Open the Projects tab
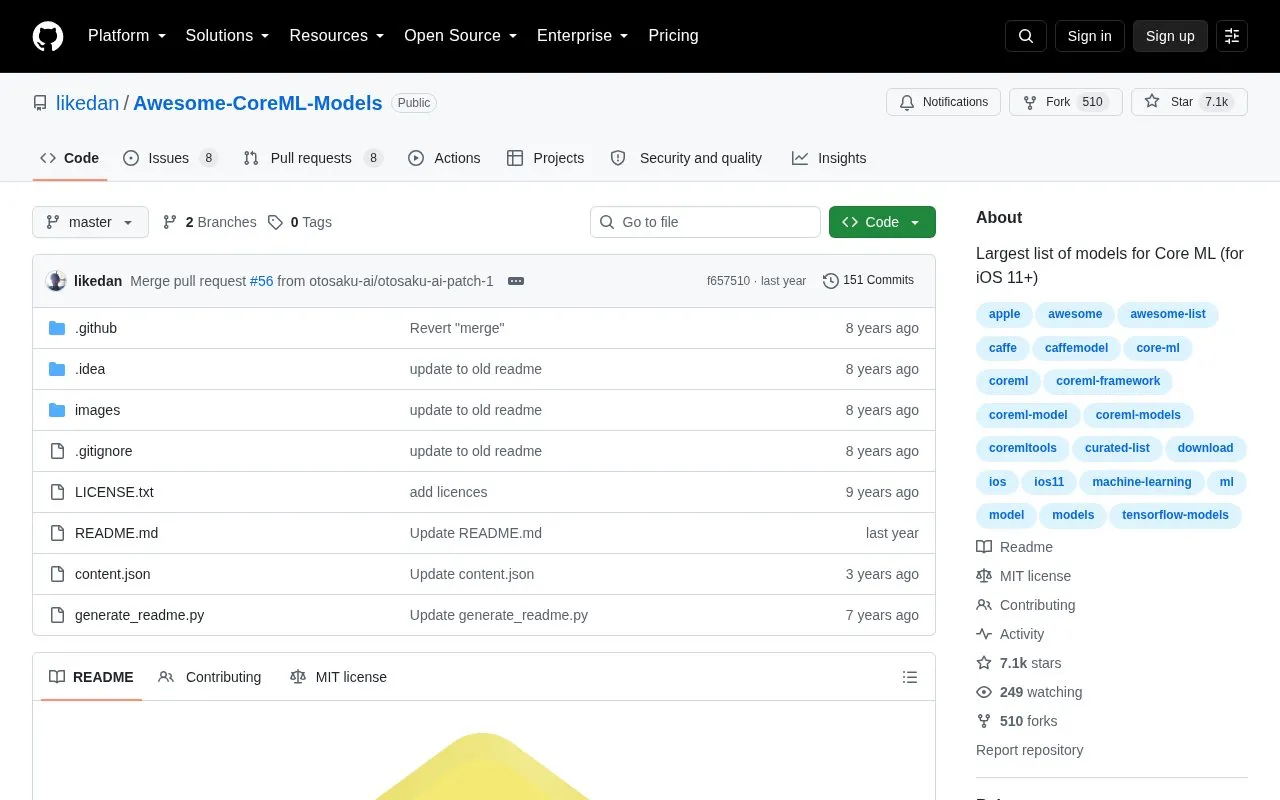Viewport: 1280px width, 800px height. coord(545,158)
